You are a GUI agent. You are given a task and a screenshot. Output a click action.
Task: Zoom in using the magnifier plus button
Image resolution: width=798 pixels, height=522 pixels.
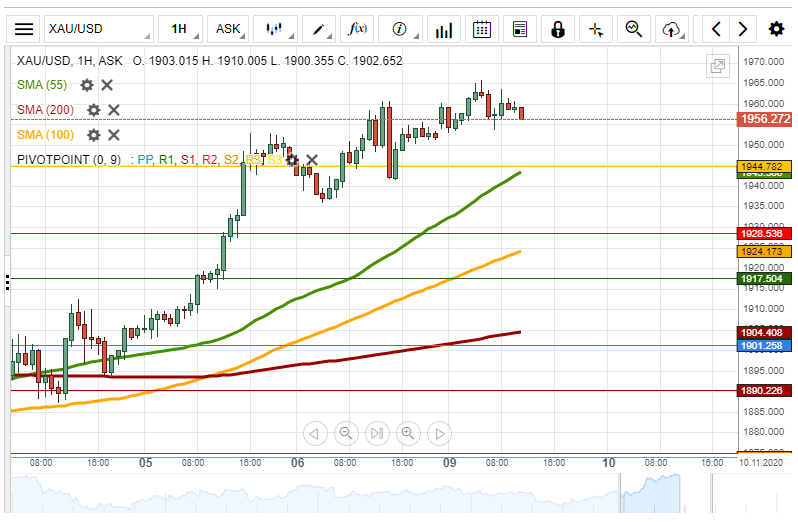click(x=407, y=433)
